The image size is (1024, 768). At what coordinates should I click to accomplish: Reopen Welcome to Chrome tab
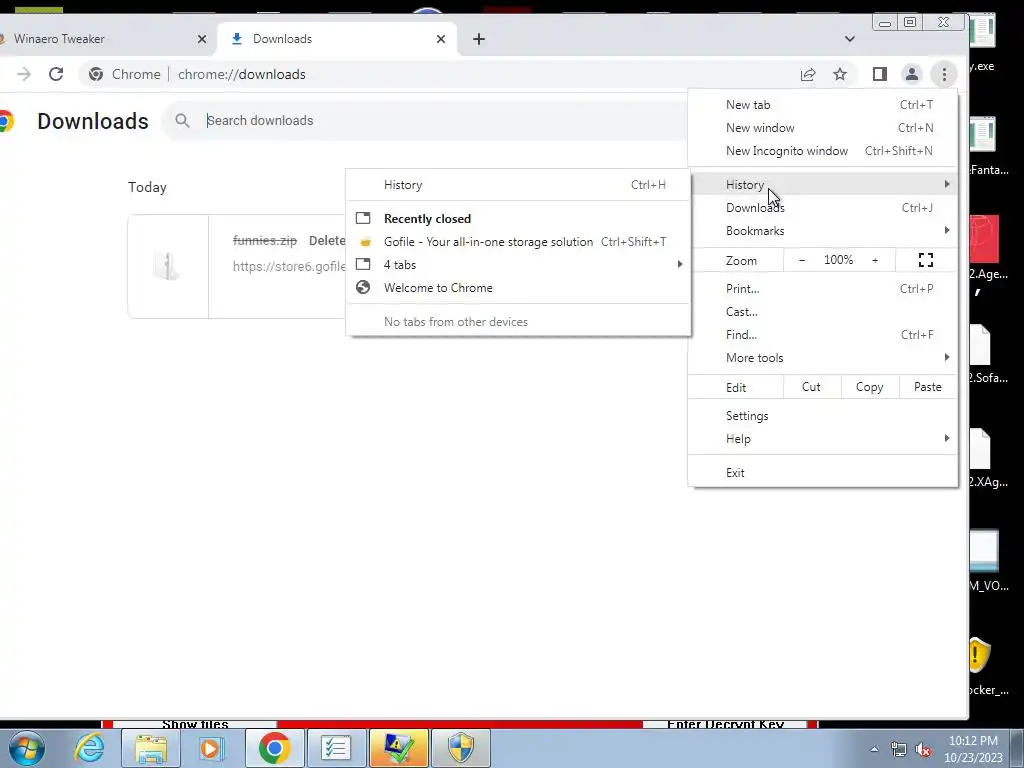pos(518,288)
